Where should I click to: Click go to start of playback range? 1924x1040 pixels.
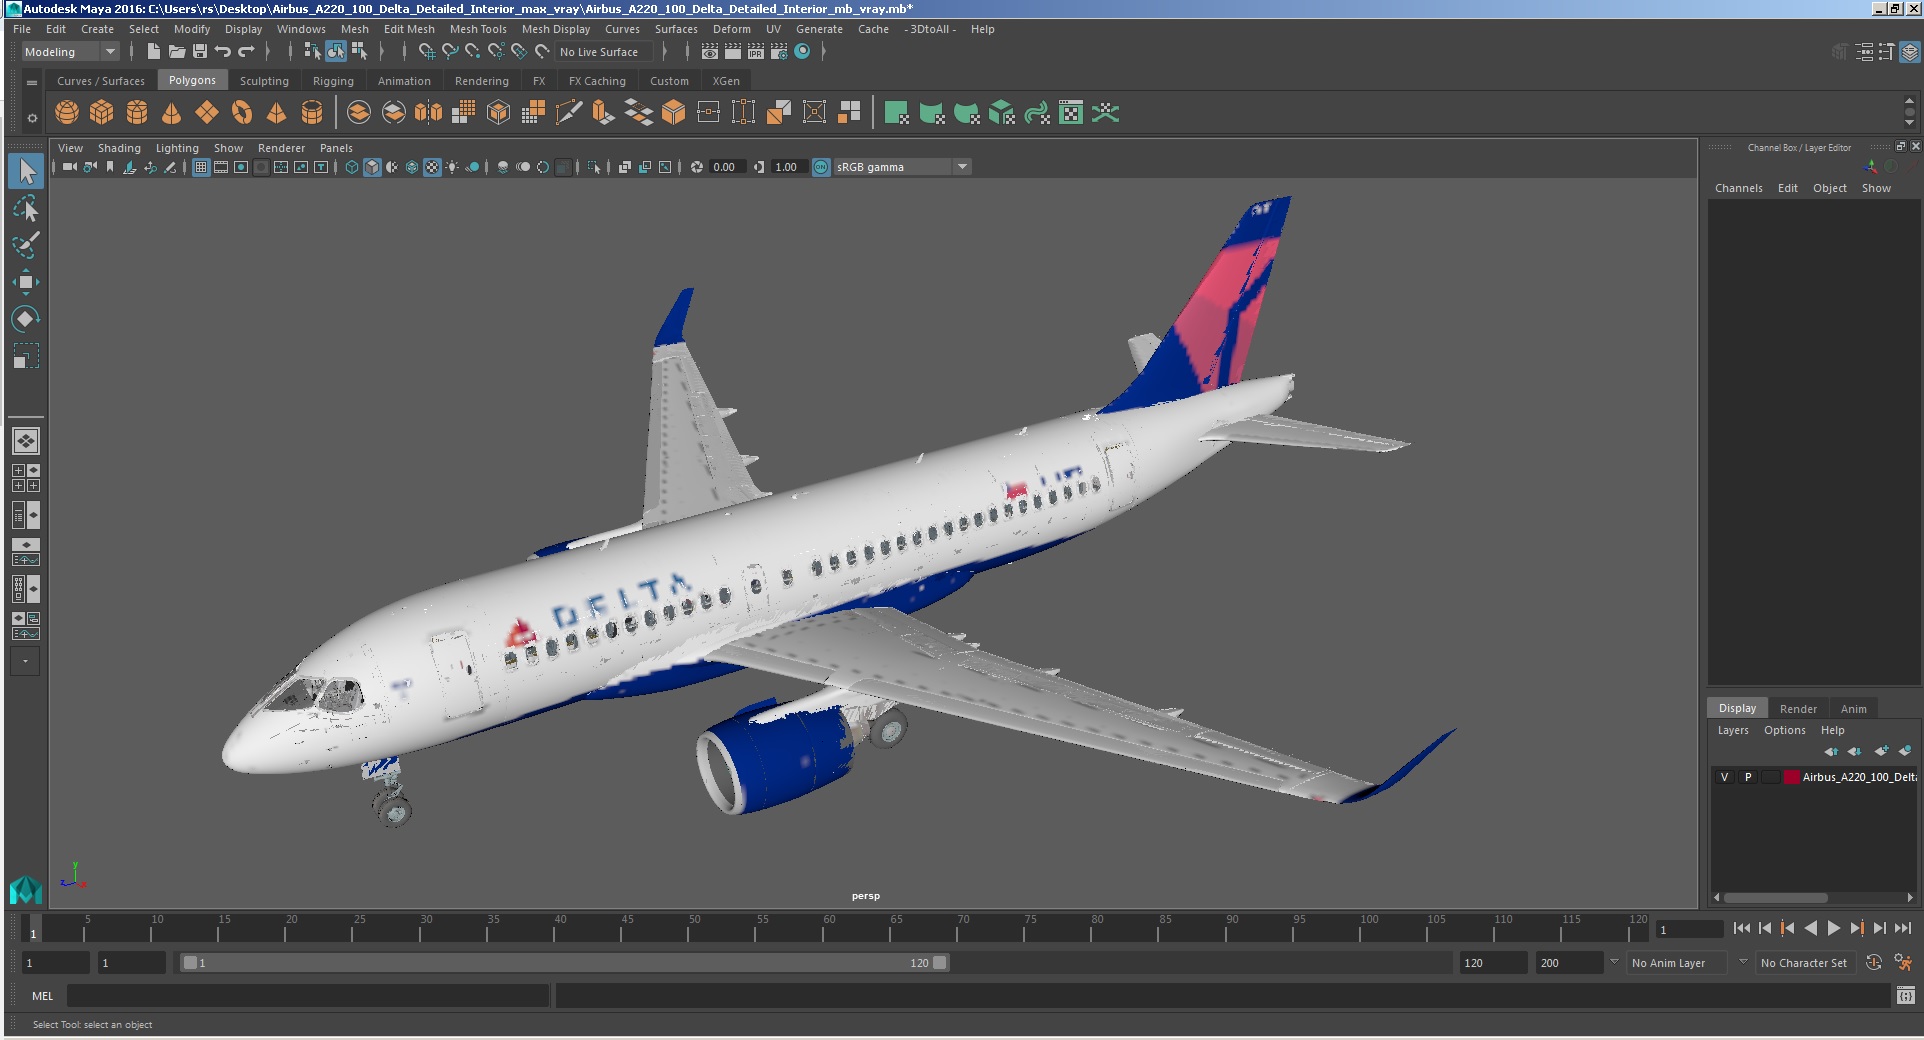[1741, 929]
